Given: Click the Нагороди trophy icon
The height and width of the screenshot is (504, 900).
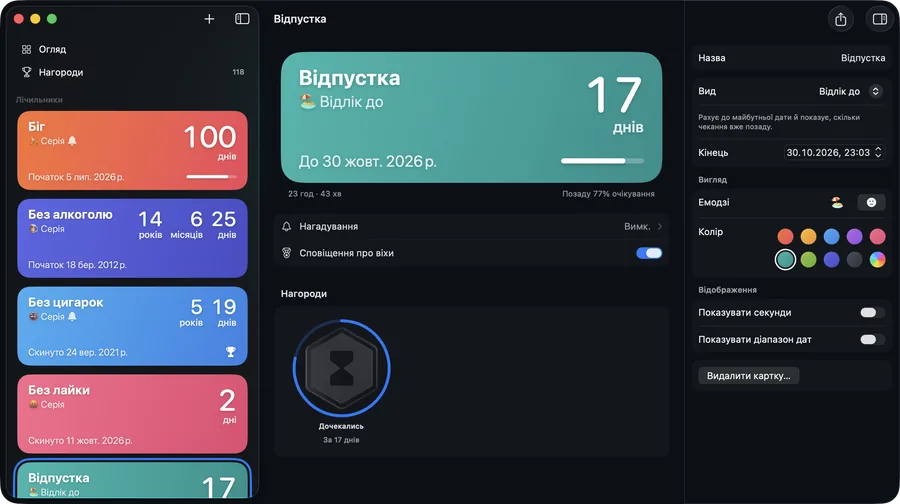Looking at the screenshot, I should [x=26, y=72].
